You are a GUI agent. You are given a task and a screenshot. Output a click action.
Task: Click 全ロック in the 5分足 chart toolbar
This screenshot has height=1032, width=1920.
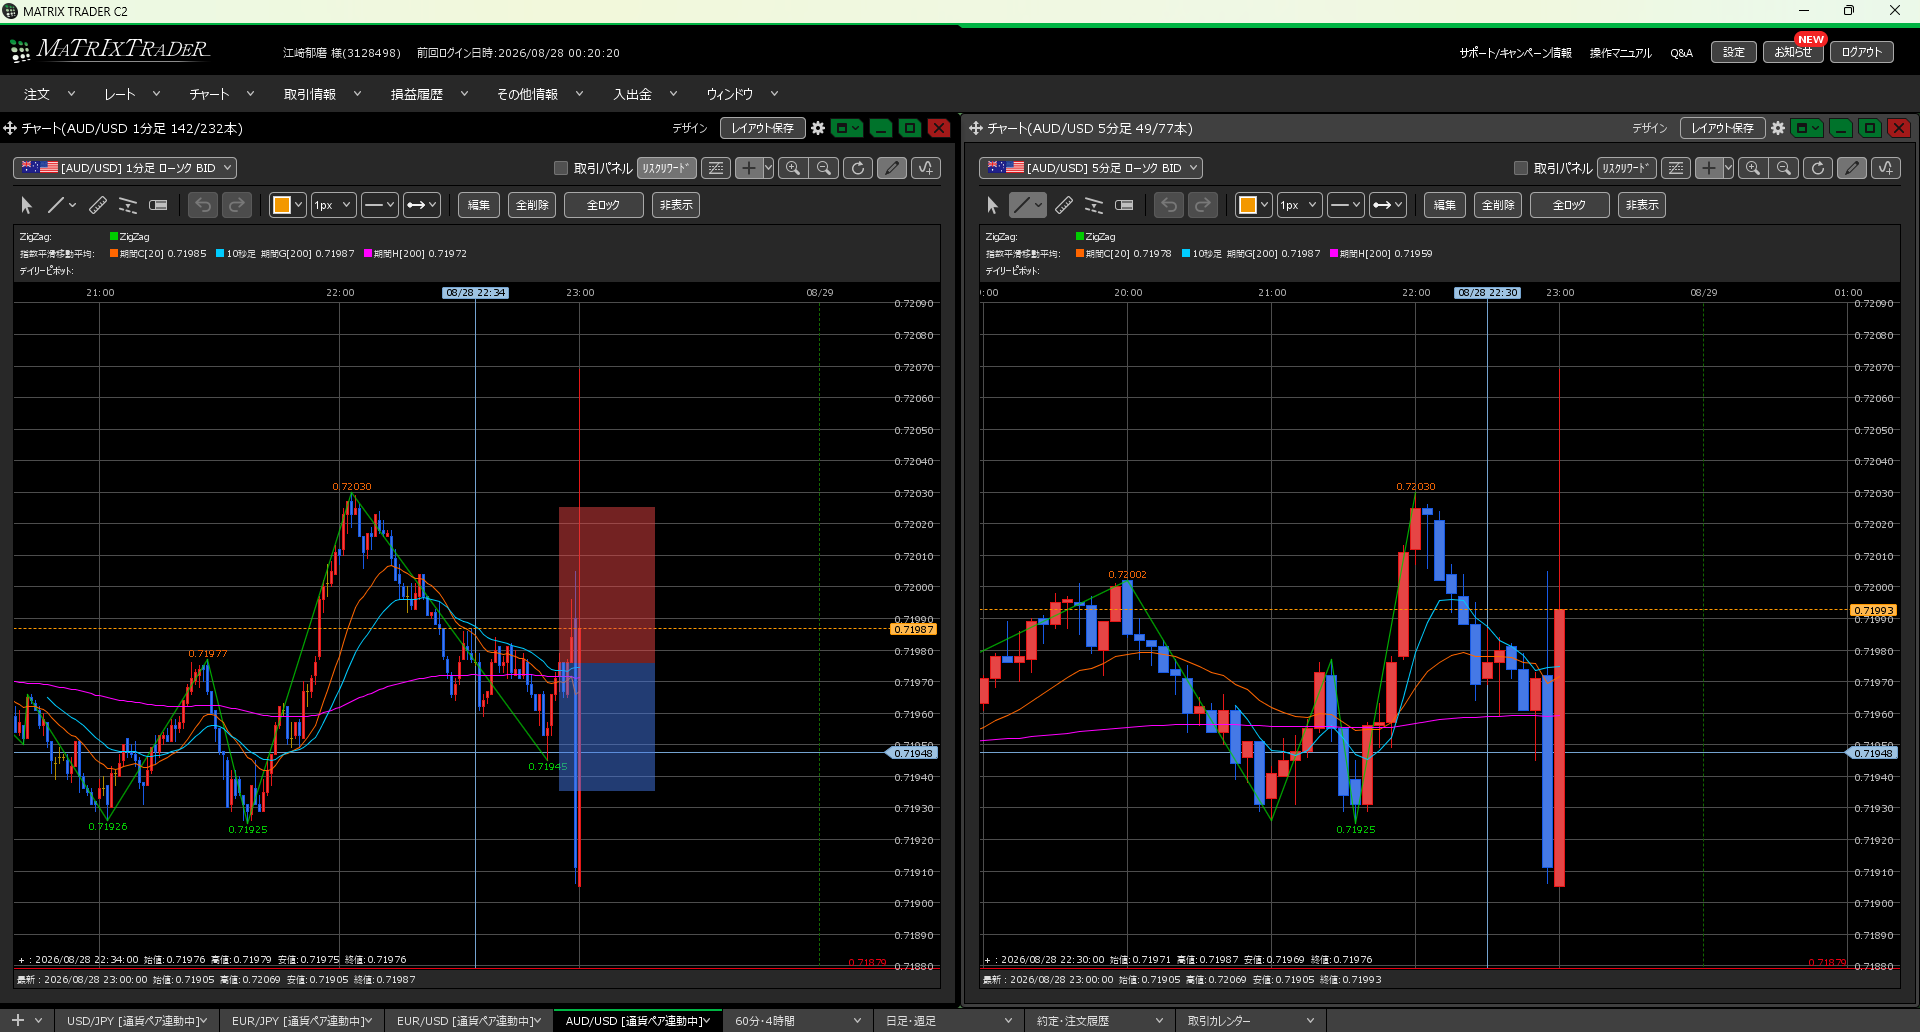[1569, 205]
